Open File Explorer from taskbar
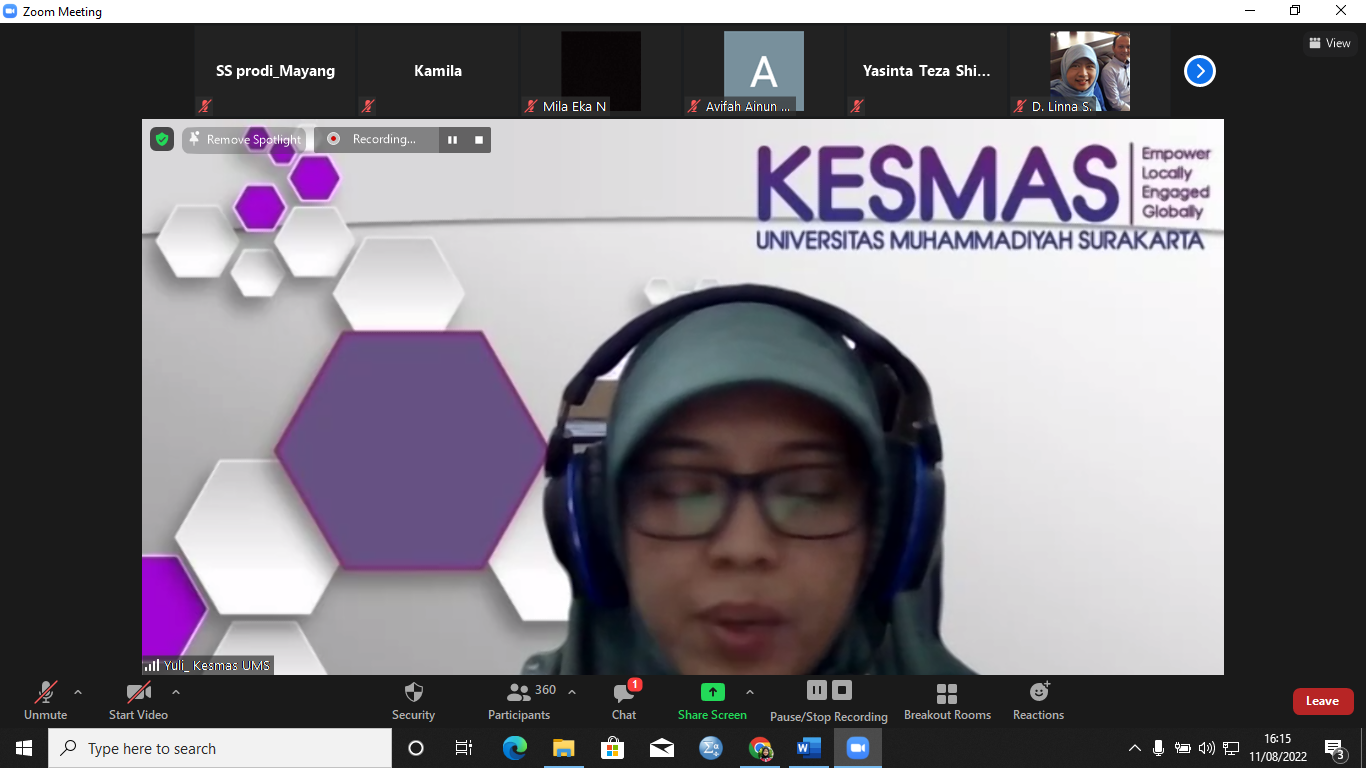The image size is (1366, 768). pyautogui.click(x=563, y=748)
